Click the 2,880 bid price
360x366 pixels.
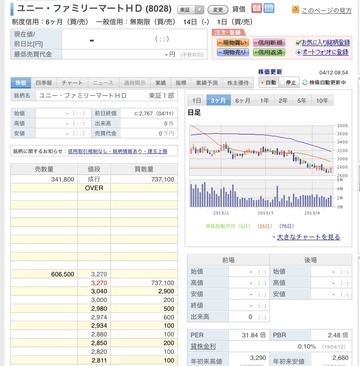click(99, 334)
